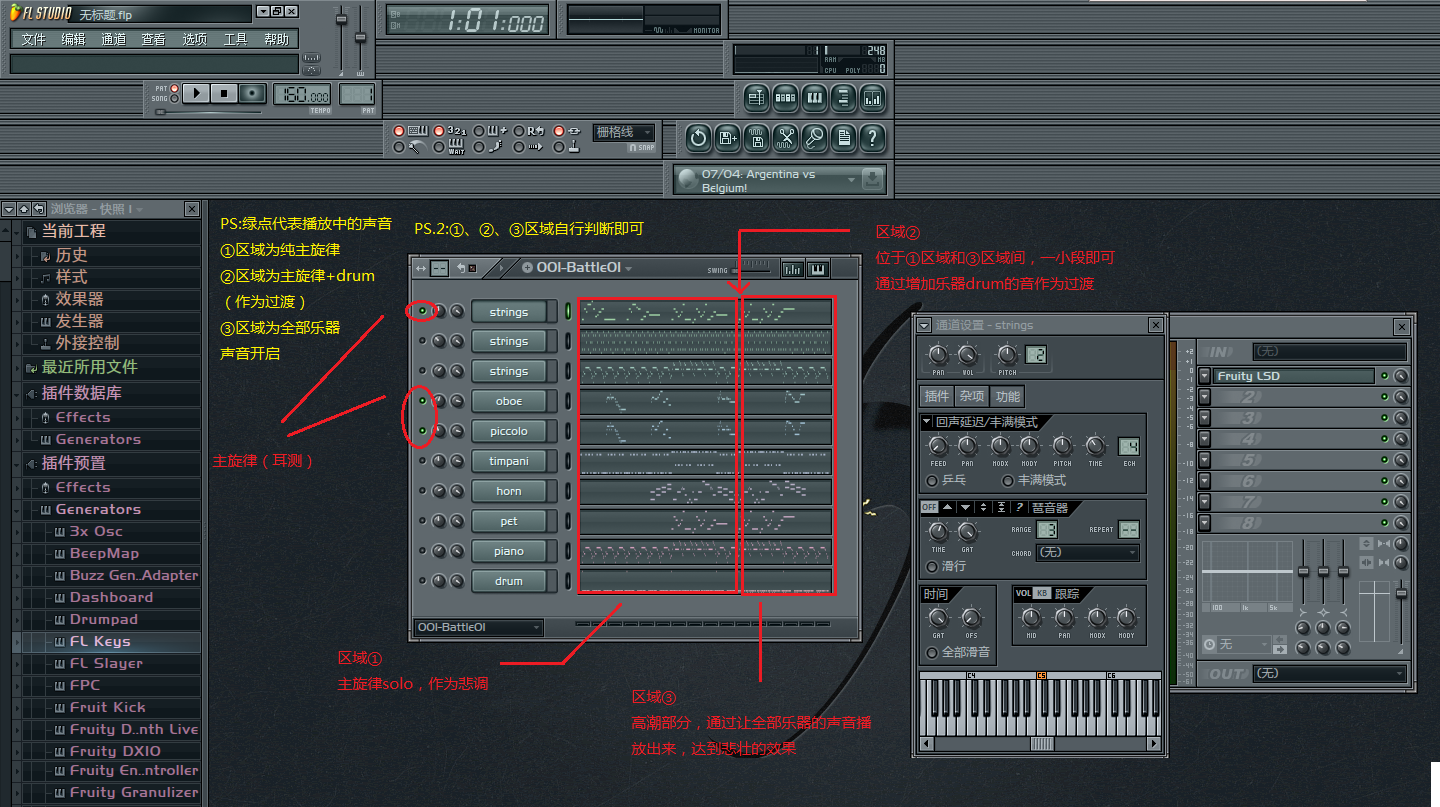Click the tempo display showing 160
Viewport: 1440px width, 807px height.
coord(303,95)
